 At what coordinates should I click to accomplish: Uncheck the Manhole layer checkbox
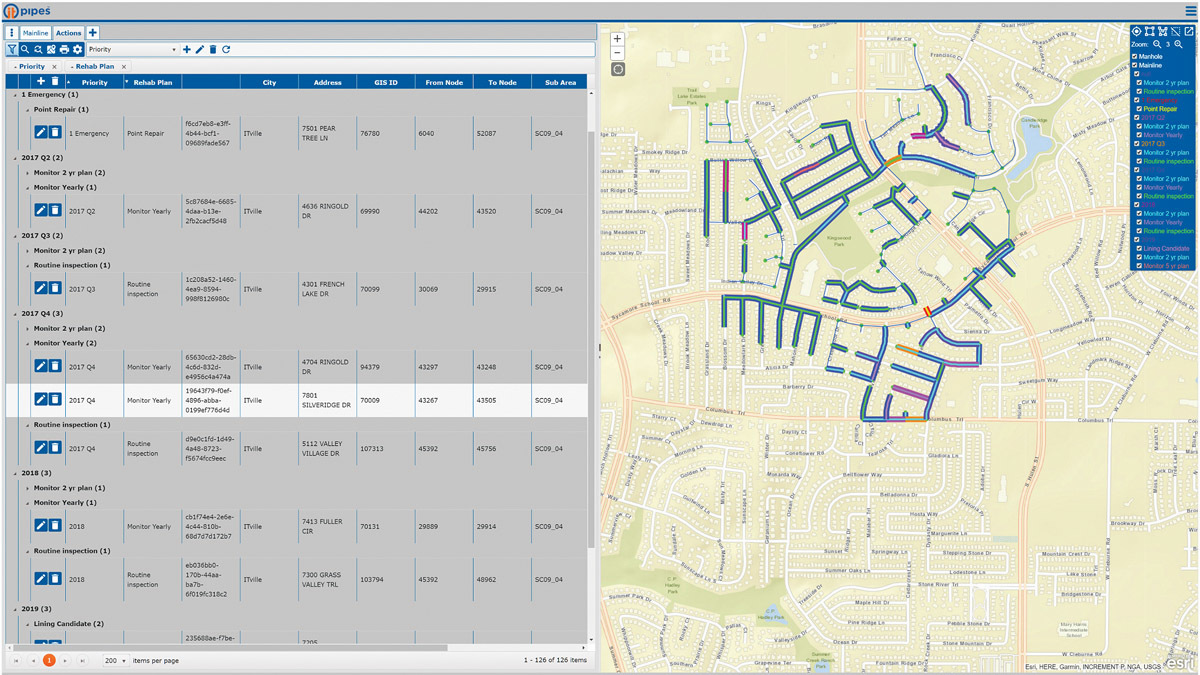point(1136,56)
